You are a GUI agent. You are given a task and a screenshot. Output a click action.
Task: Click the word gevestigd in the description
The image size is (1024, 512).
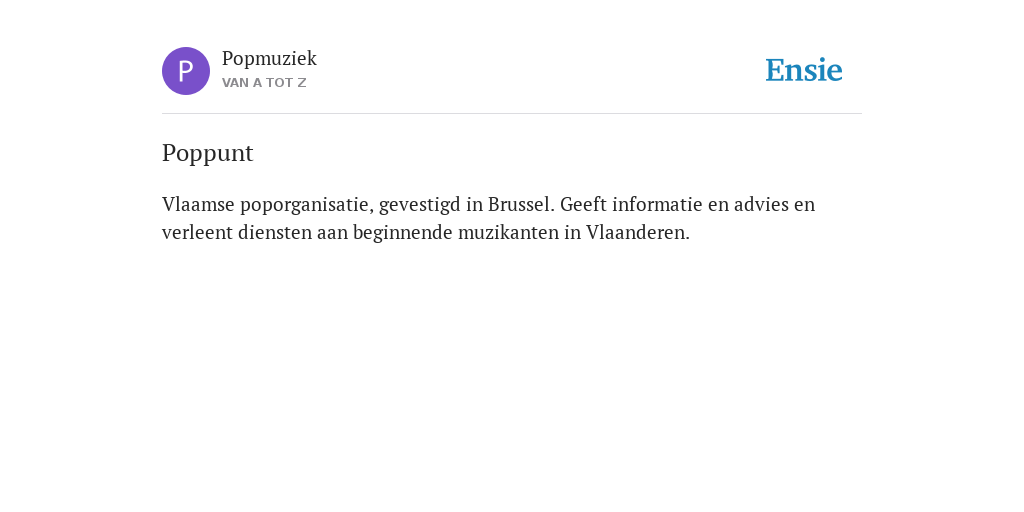pos(420,205)
